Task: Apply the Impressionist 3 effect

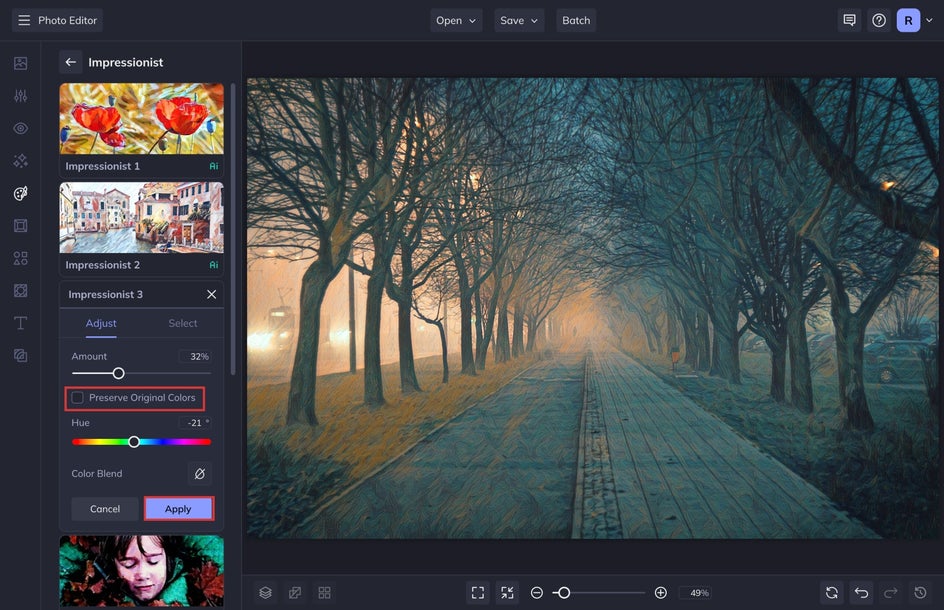Action: [x=178, y=508]
